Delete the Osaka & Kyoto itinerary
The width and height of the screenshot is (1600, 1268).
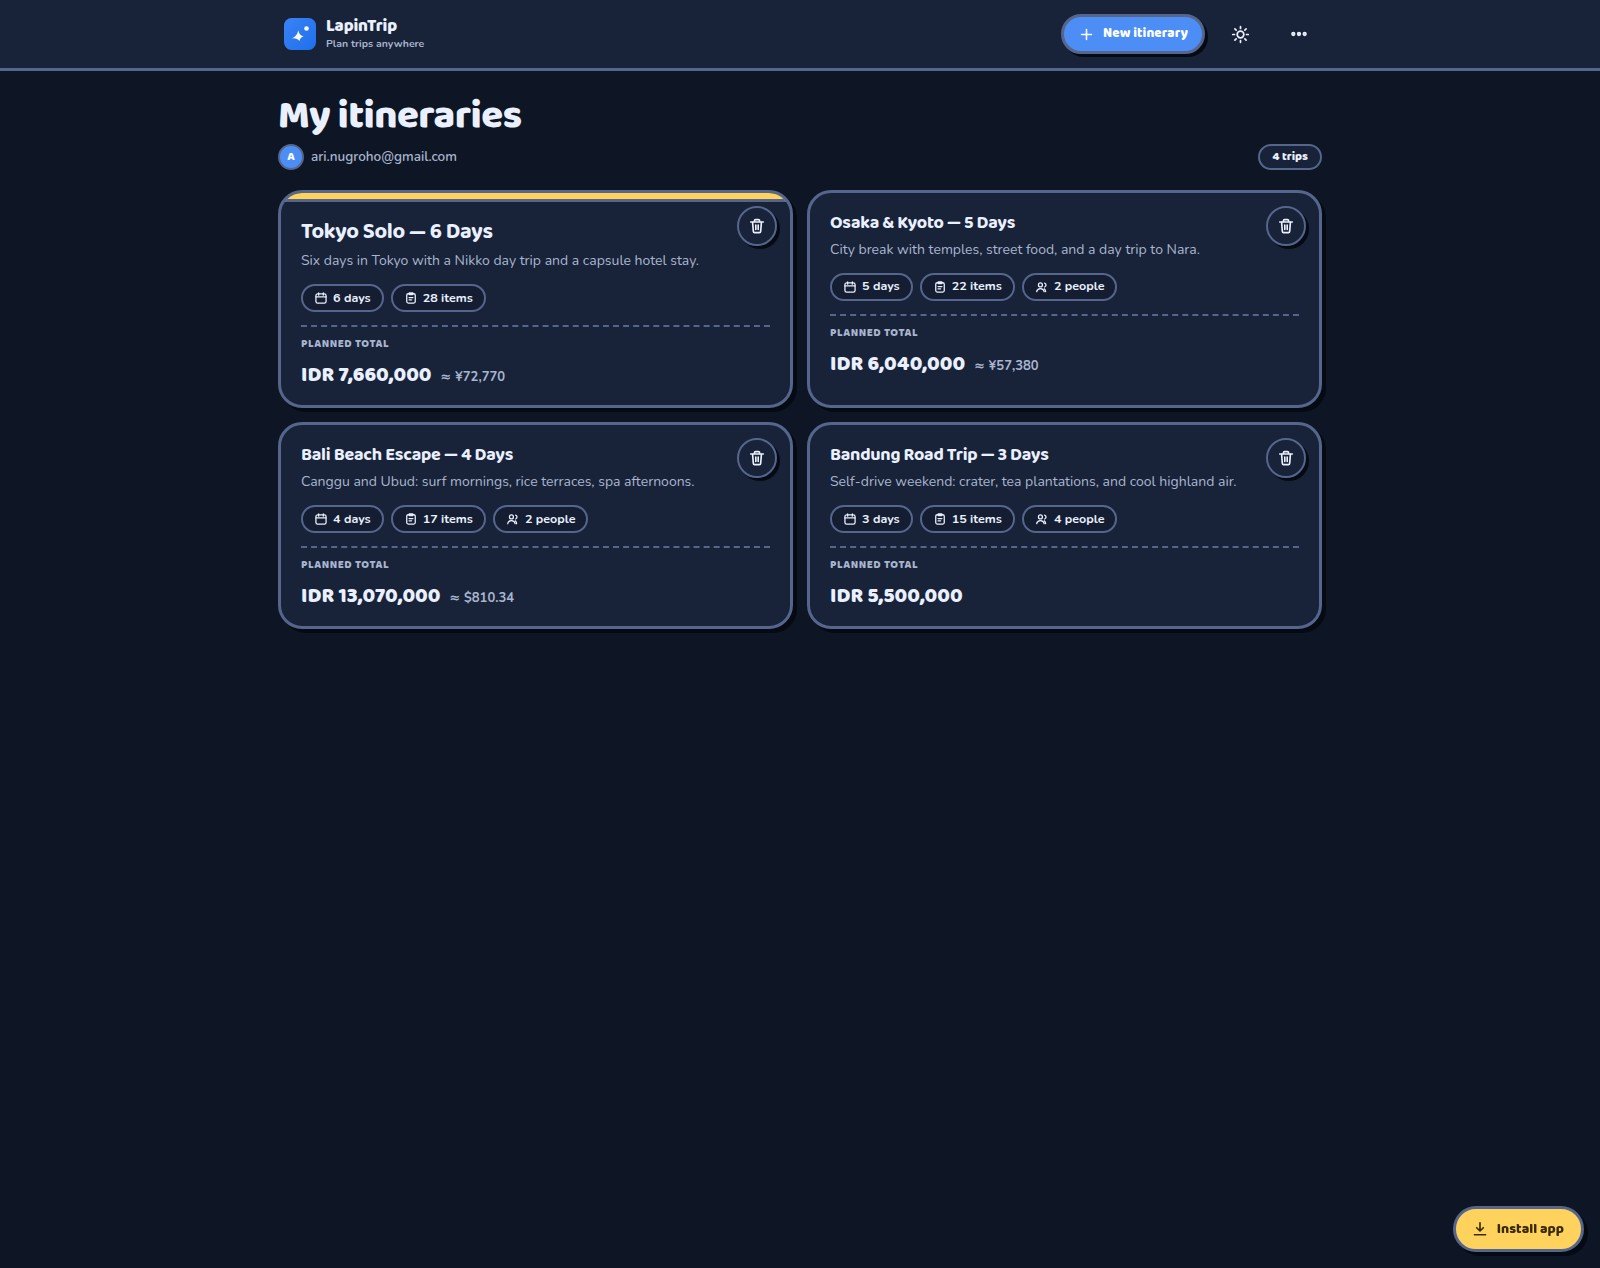click(1286, 226)
